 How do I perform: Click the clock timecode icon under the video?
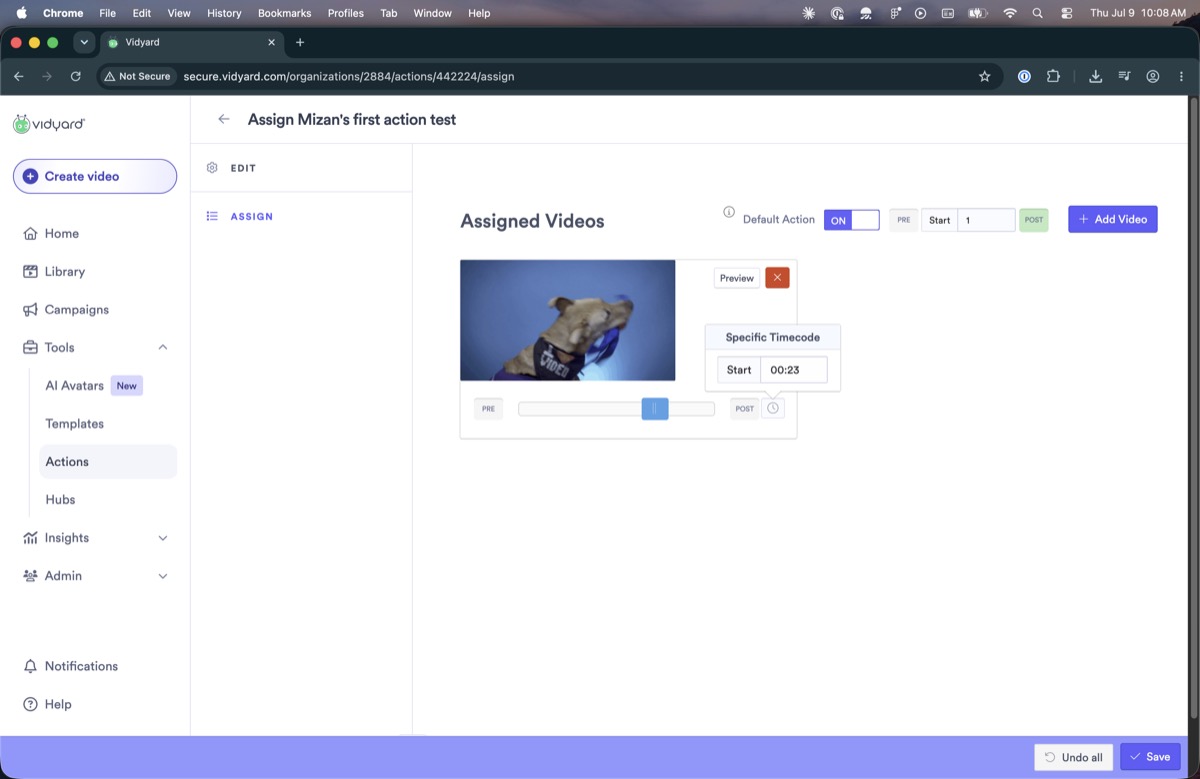(773, 408)
